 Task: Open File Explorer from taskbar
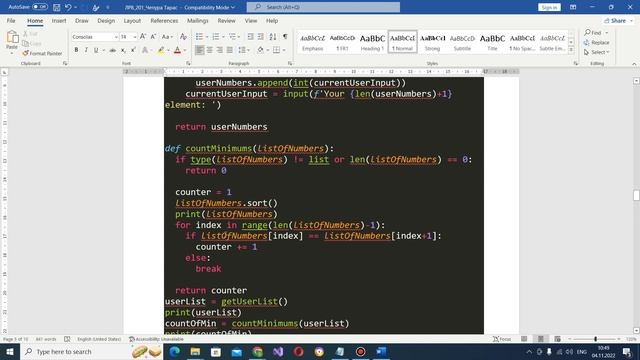(x=195, y=351)
